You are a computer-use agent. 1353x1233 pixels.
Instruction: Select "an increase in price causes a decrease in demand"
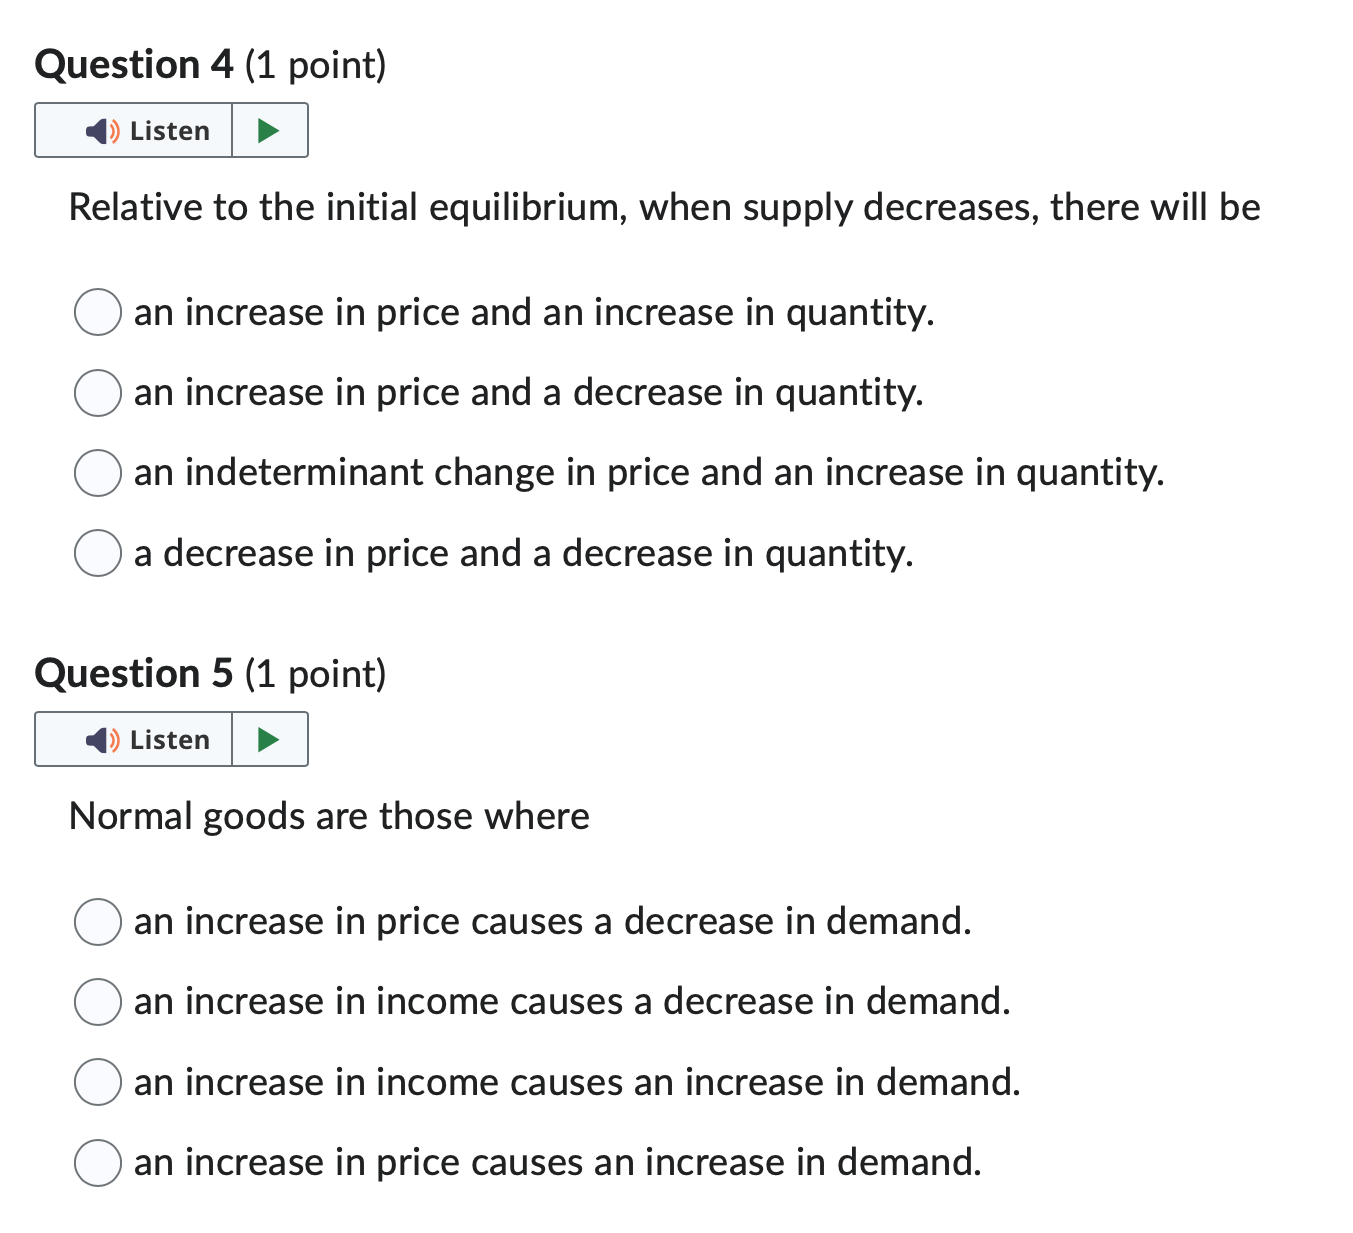pos(97,922)
